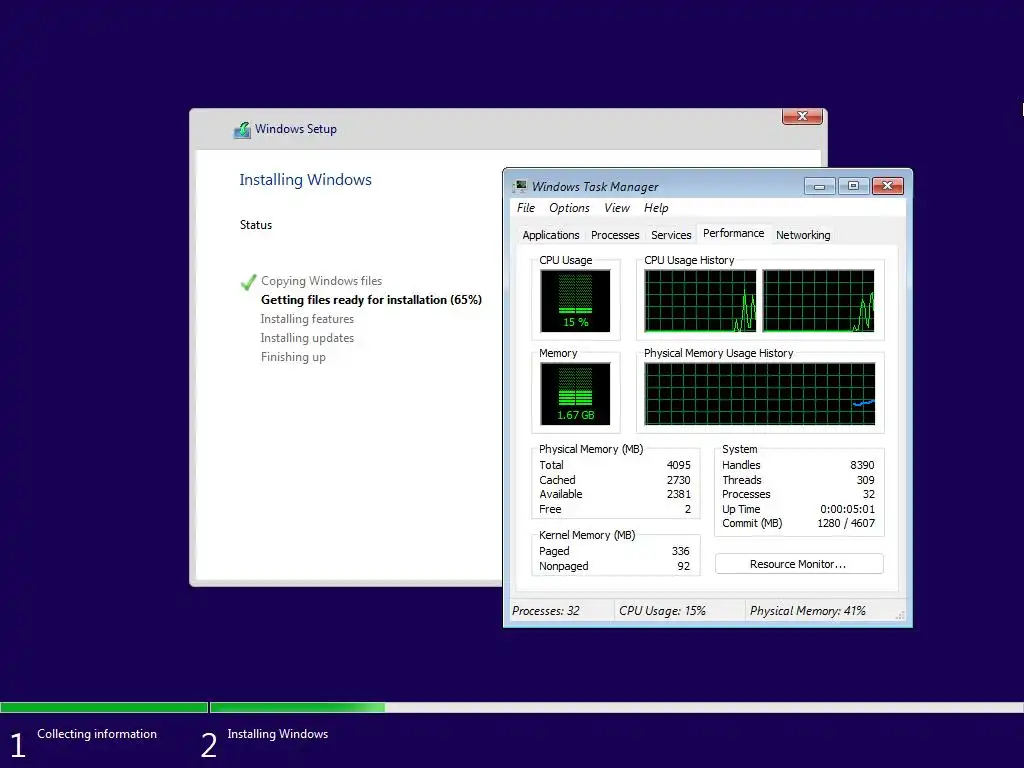Click the 'Installing Windows' heading in Setup

point(305,180)
